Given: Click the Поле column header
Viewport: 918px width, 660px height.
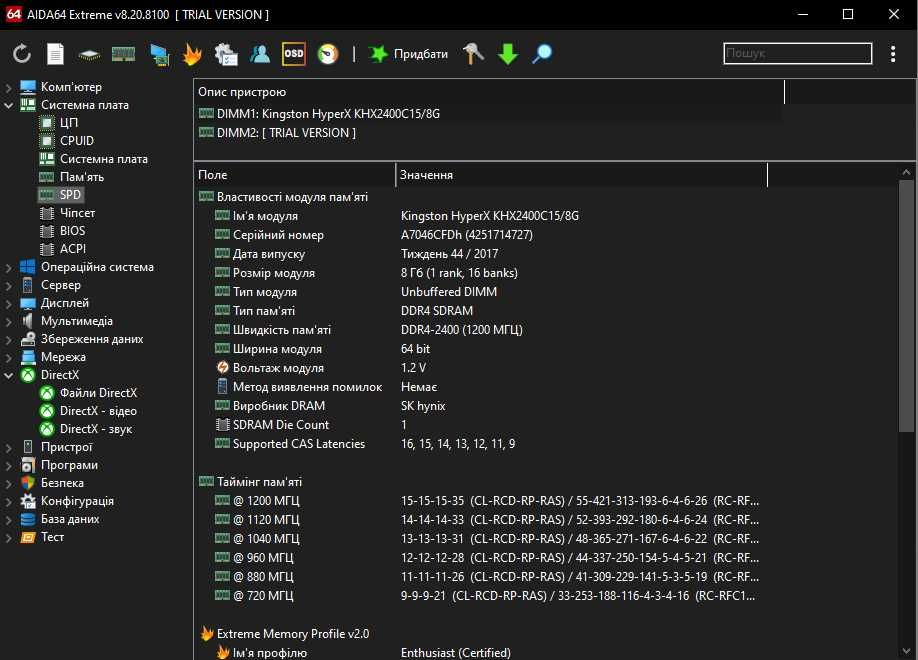Looking at the screenshot, I should [x=295, y=175].
